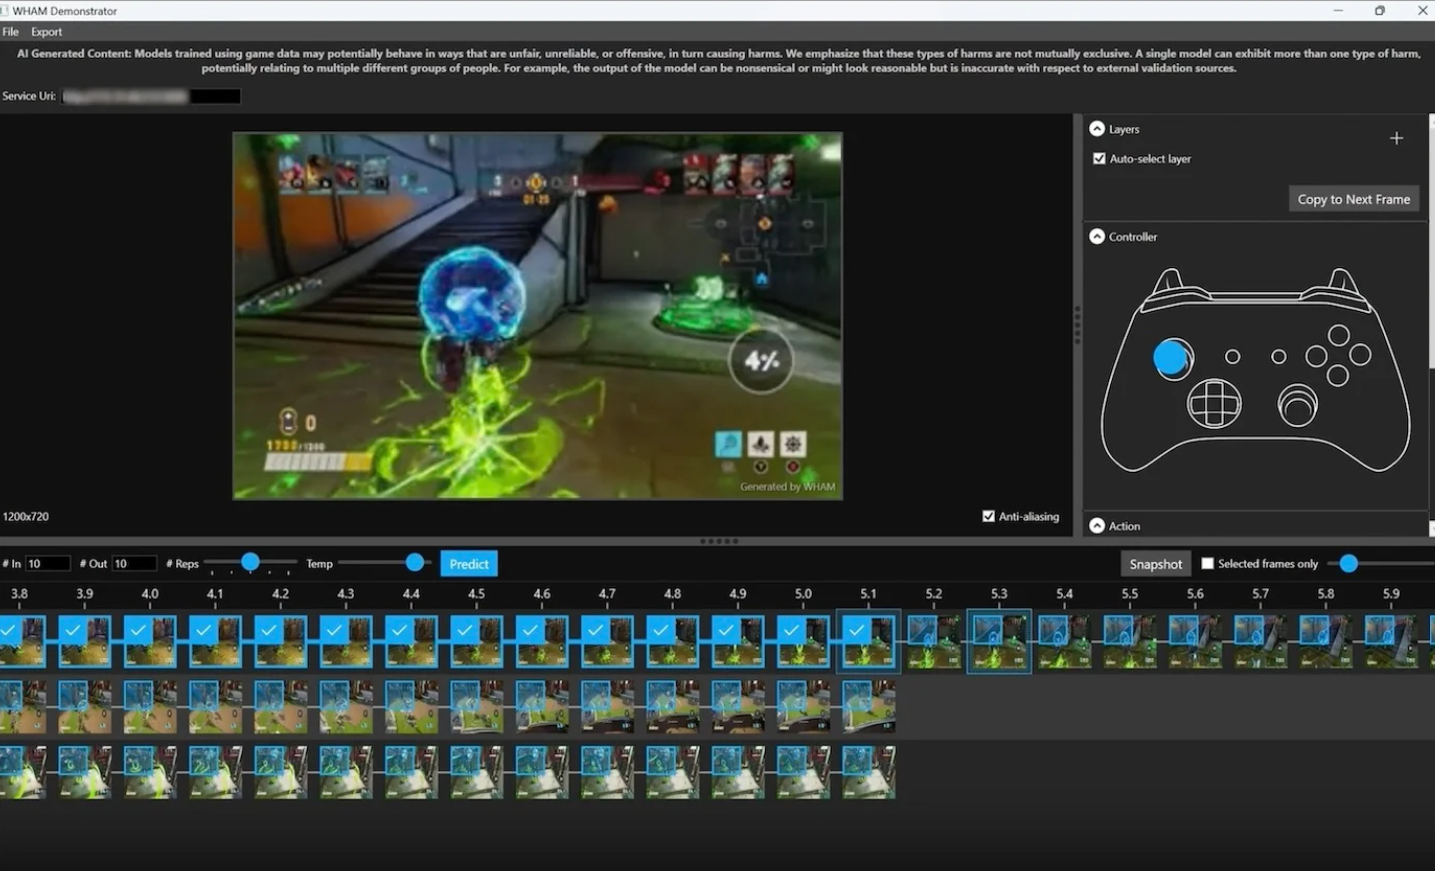Click the controller's right shoulder trigger
Image resolution: width=1435 pixels, height=871 pixels.
(1342, 283)
